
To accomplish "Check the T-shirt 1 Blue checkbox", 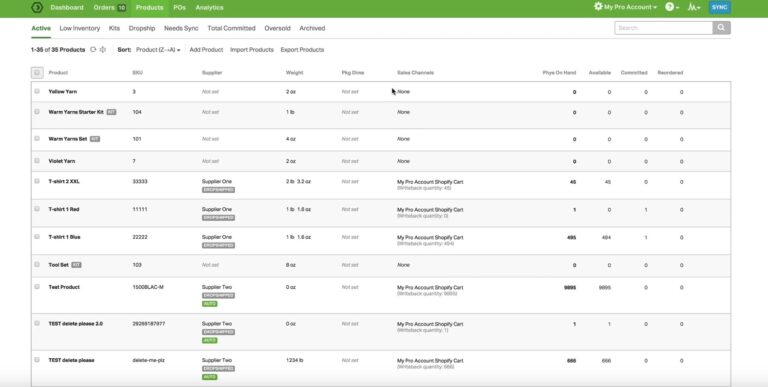I will coord(37,237).
